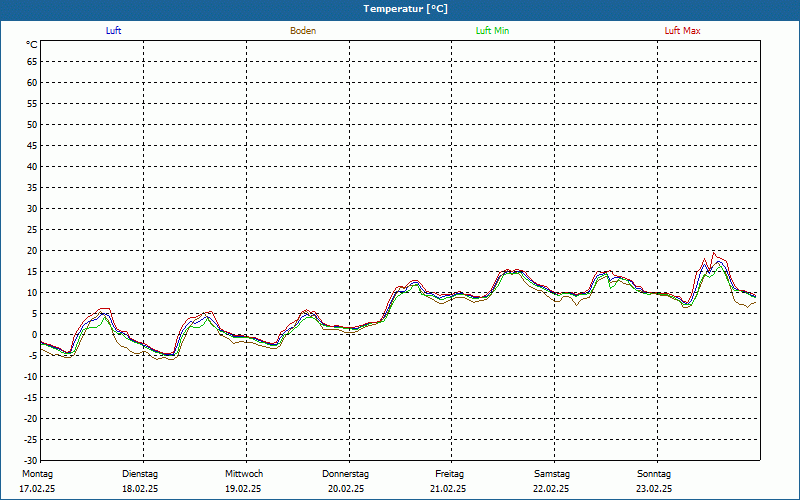Image resolution: width=800 pixels, height=500 pixels.
Task: Click the Samstag day label
Action: [x=552, y=474]
